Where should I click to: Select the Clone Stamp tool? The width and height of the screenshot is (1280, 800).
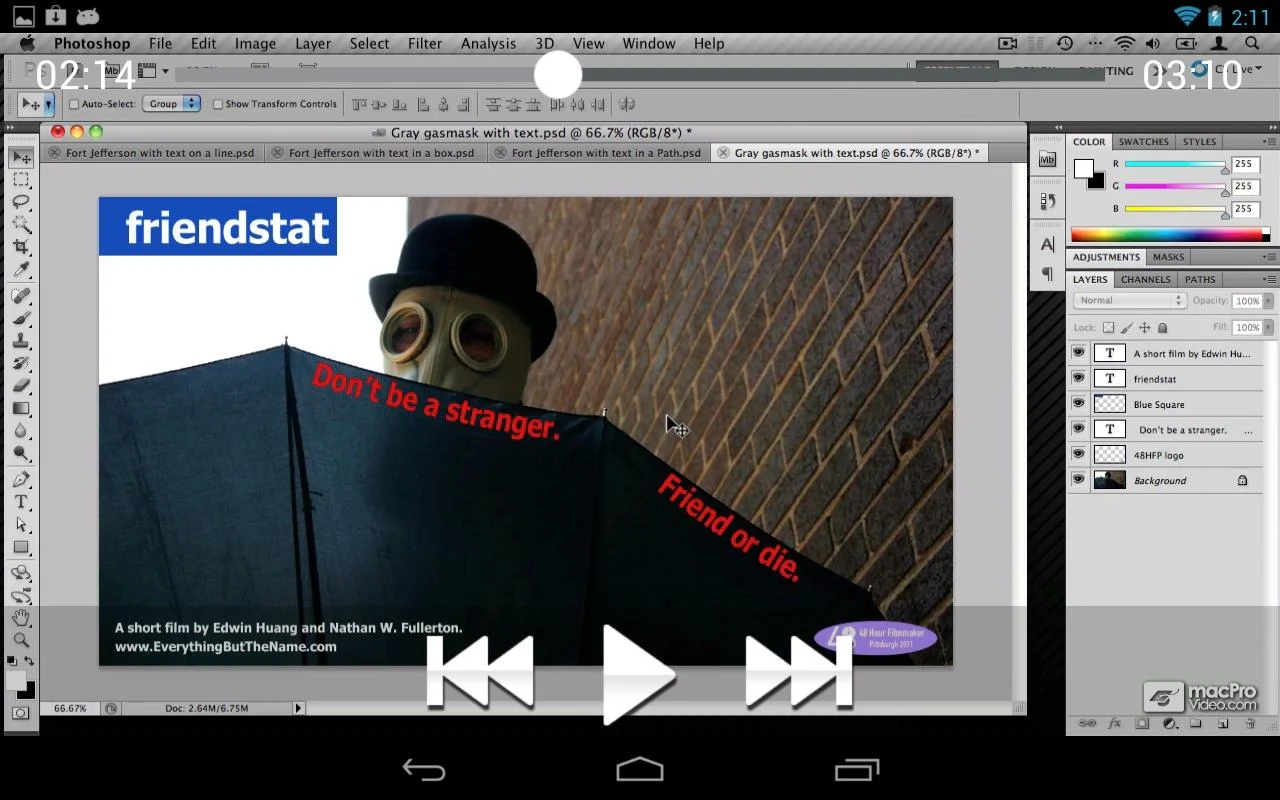coord(21,341)
